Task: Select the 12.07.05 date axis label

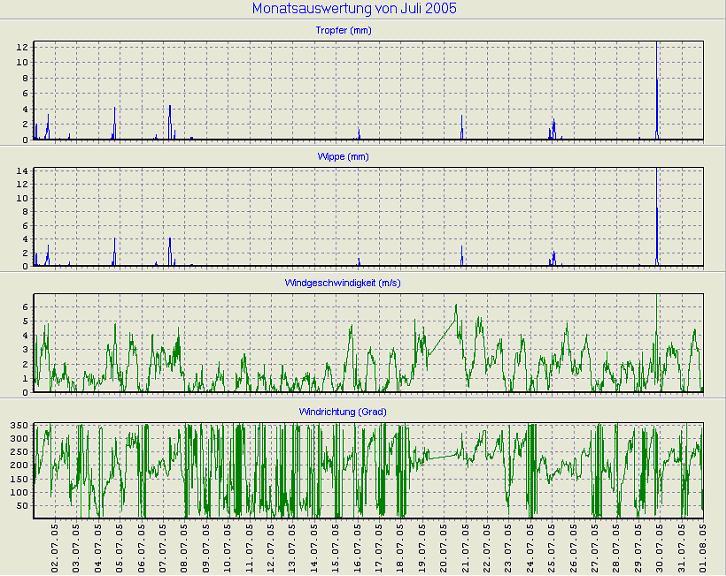Action: pos(272,547)
